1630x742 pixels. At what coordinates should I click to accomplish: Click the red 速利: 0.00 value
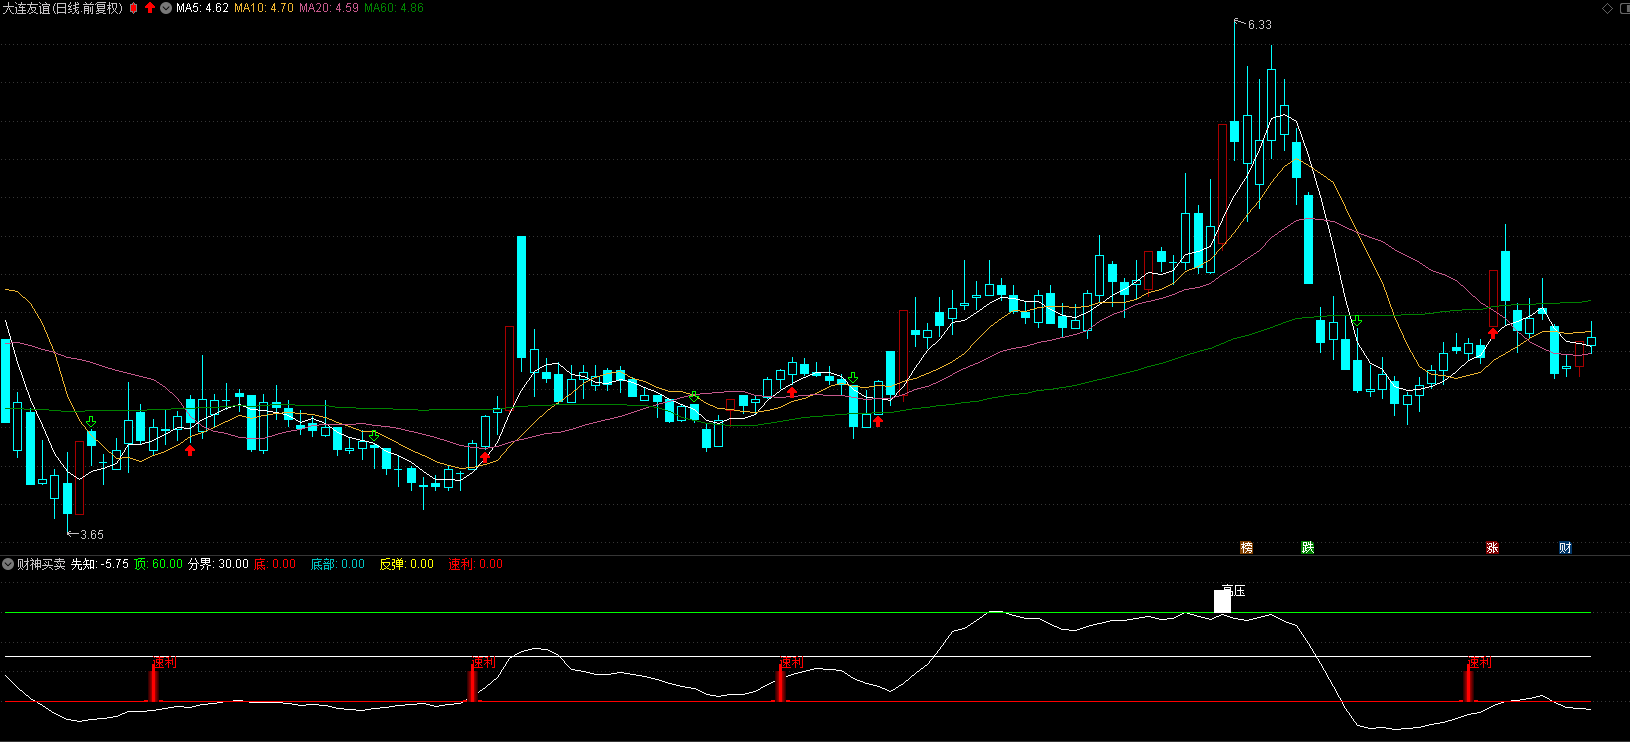click(x=475, y=564)
